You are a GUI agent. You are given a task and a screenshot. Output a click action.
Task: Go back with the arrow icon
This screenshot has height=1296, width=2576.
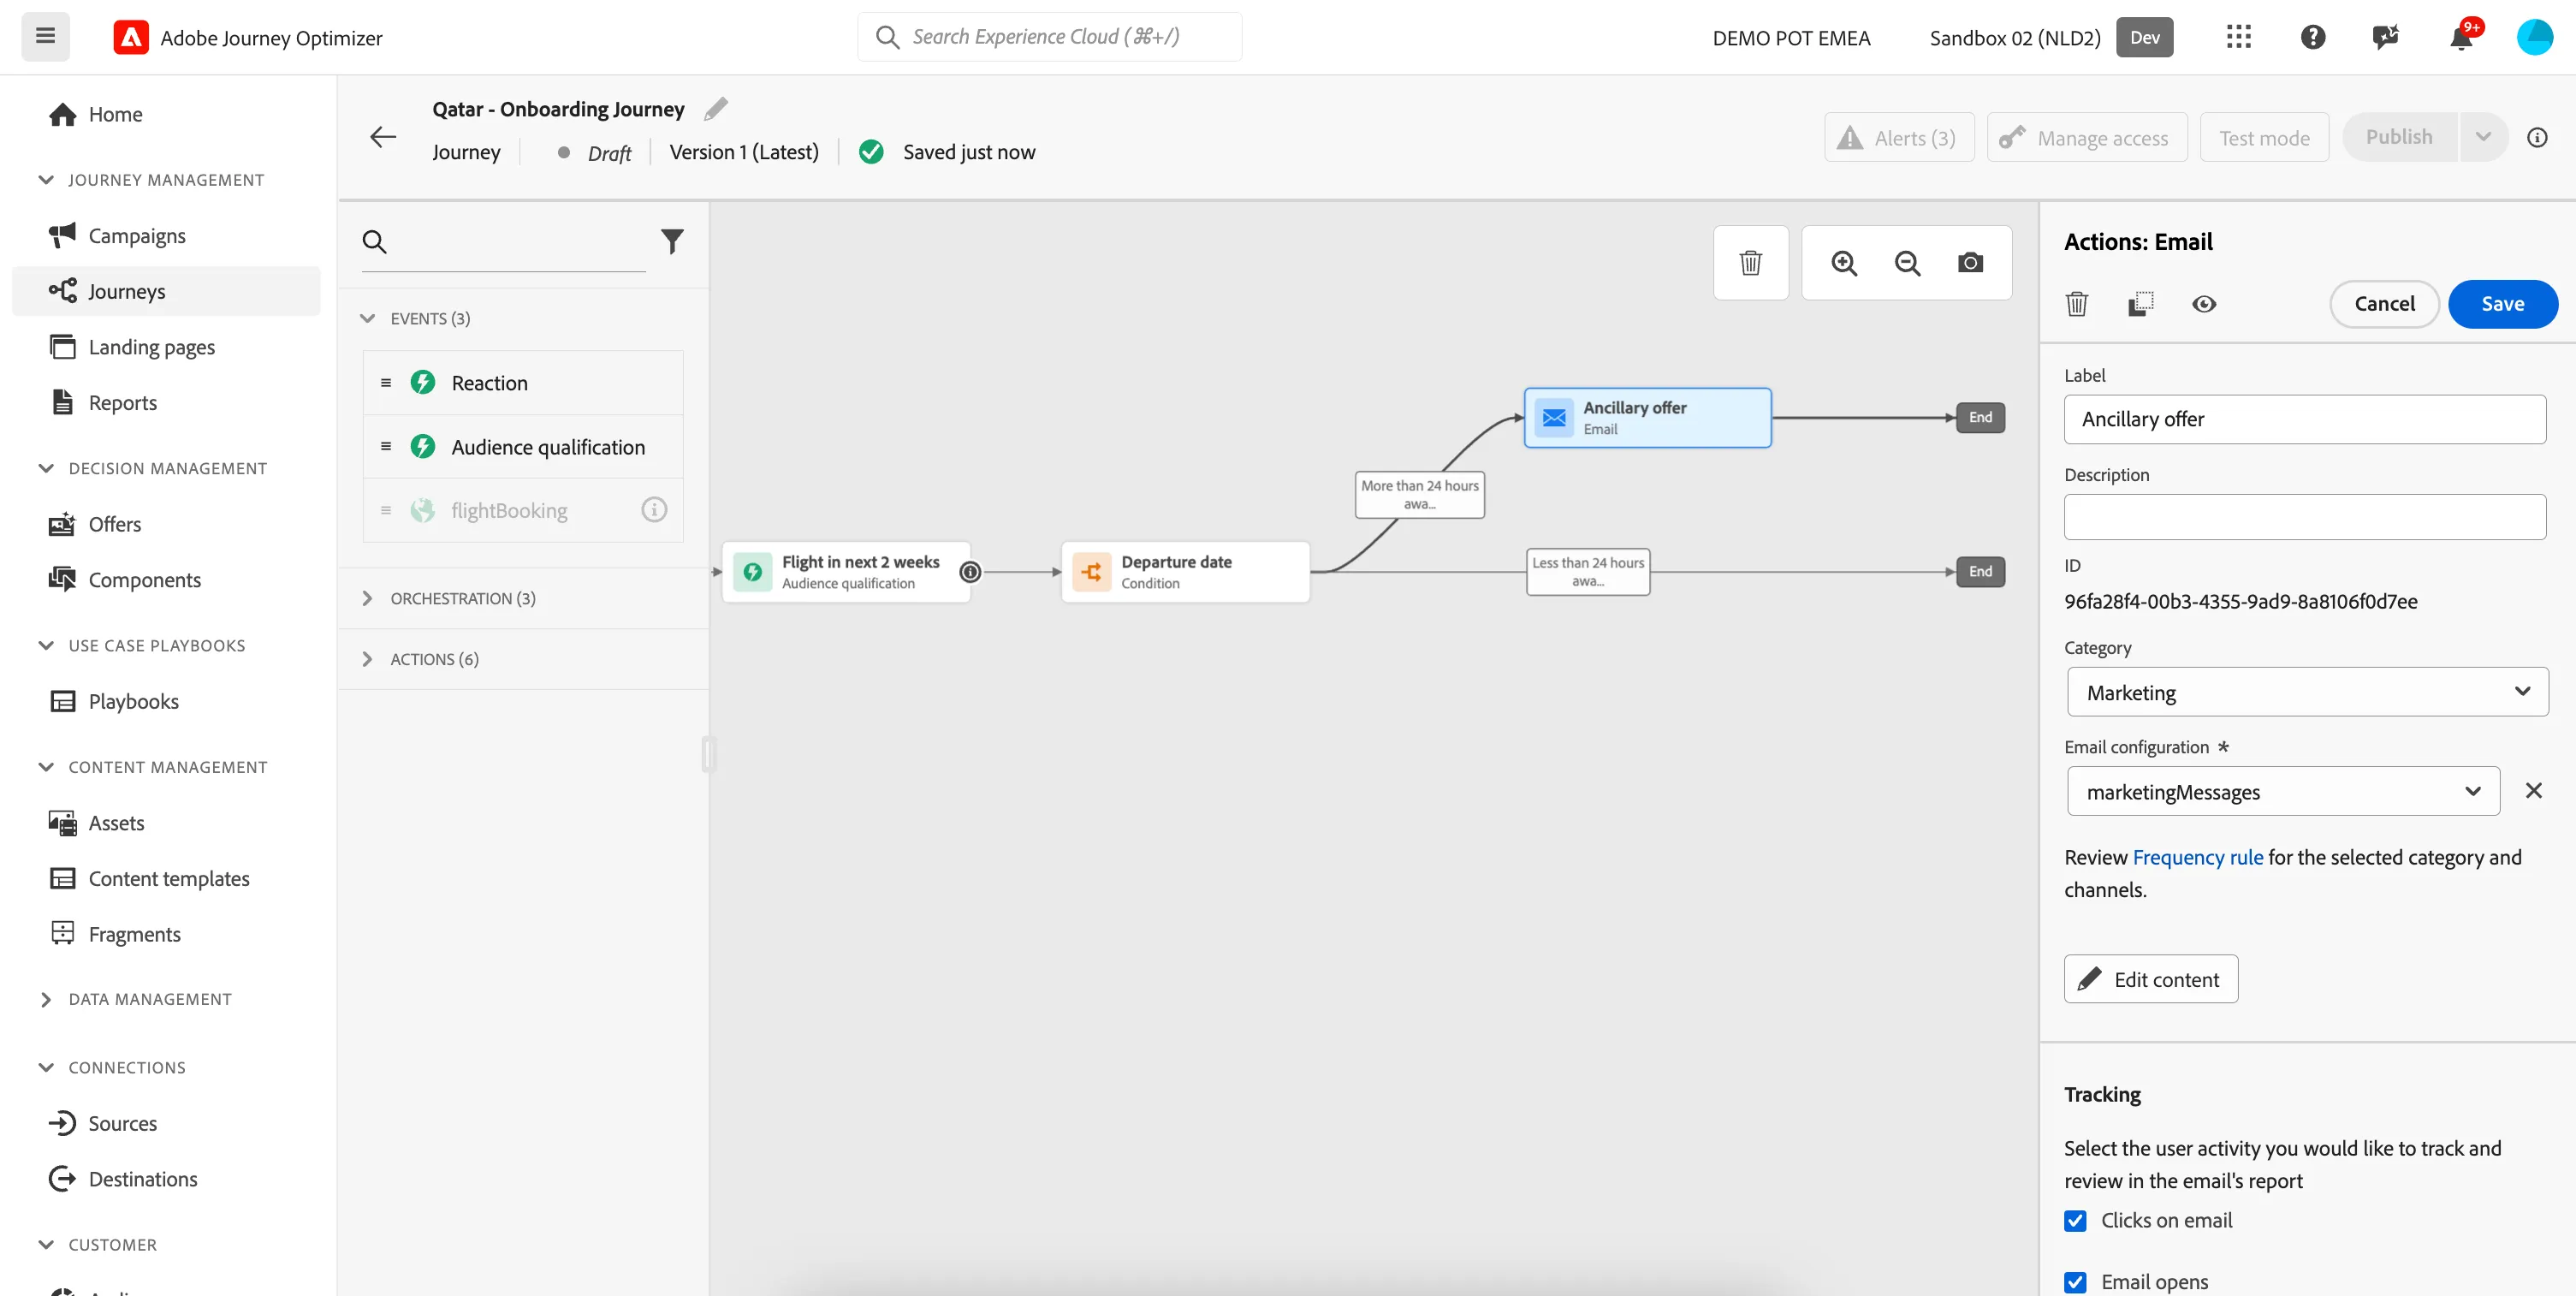tap(383, 137)
